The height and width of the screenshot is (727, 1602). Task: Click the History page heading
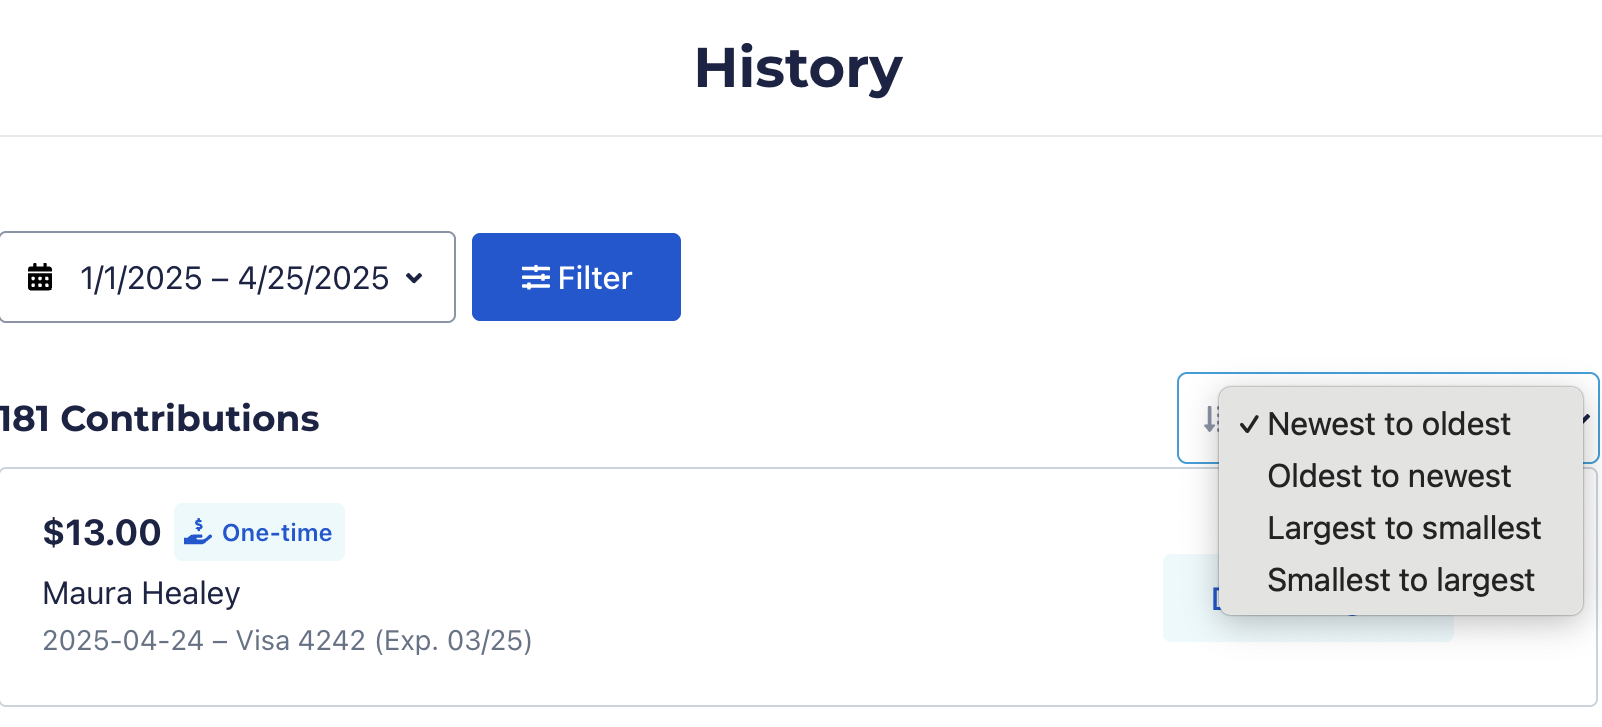pos(798,68)
